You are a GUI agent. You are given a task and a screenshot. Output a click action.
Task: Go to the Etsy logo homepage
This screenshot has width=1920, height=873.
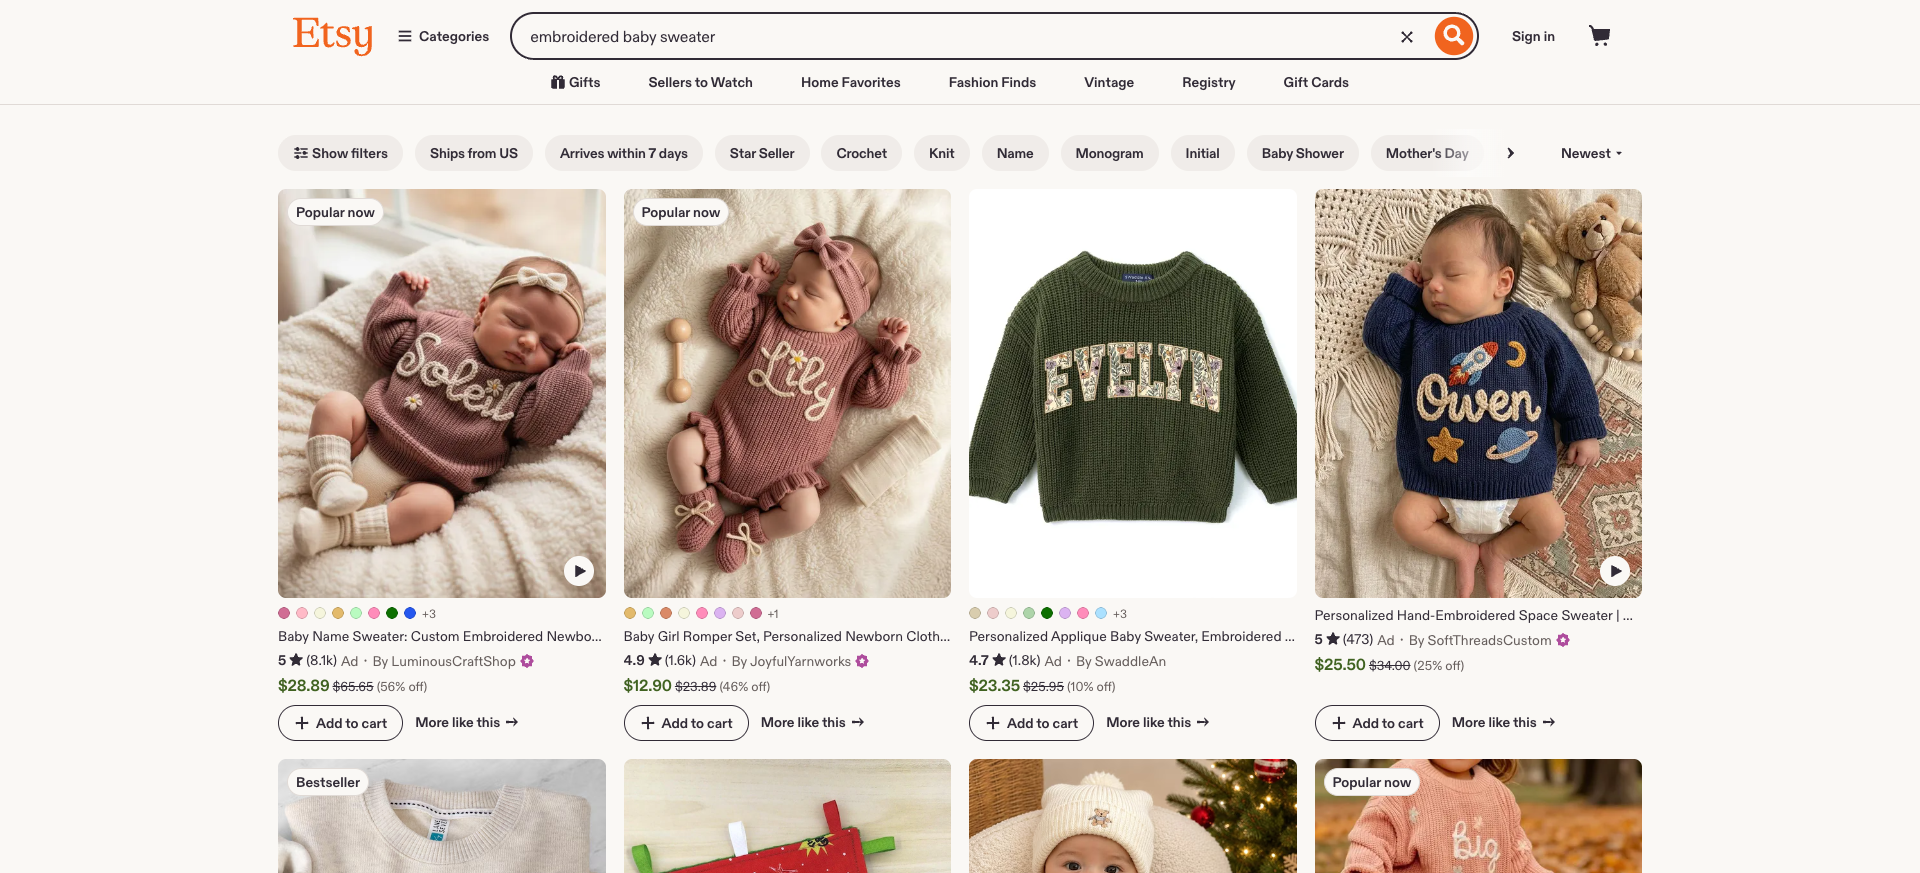[333, 36]
